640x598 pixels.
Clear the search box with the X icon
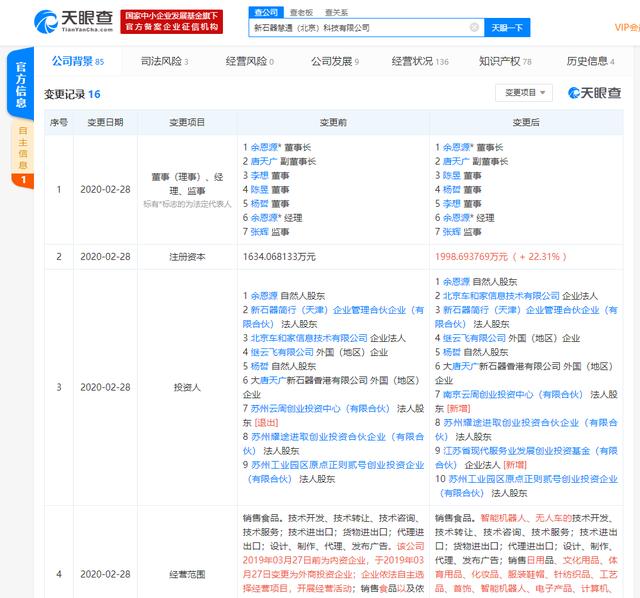(x=474, y=27)
